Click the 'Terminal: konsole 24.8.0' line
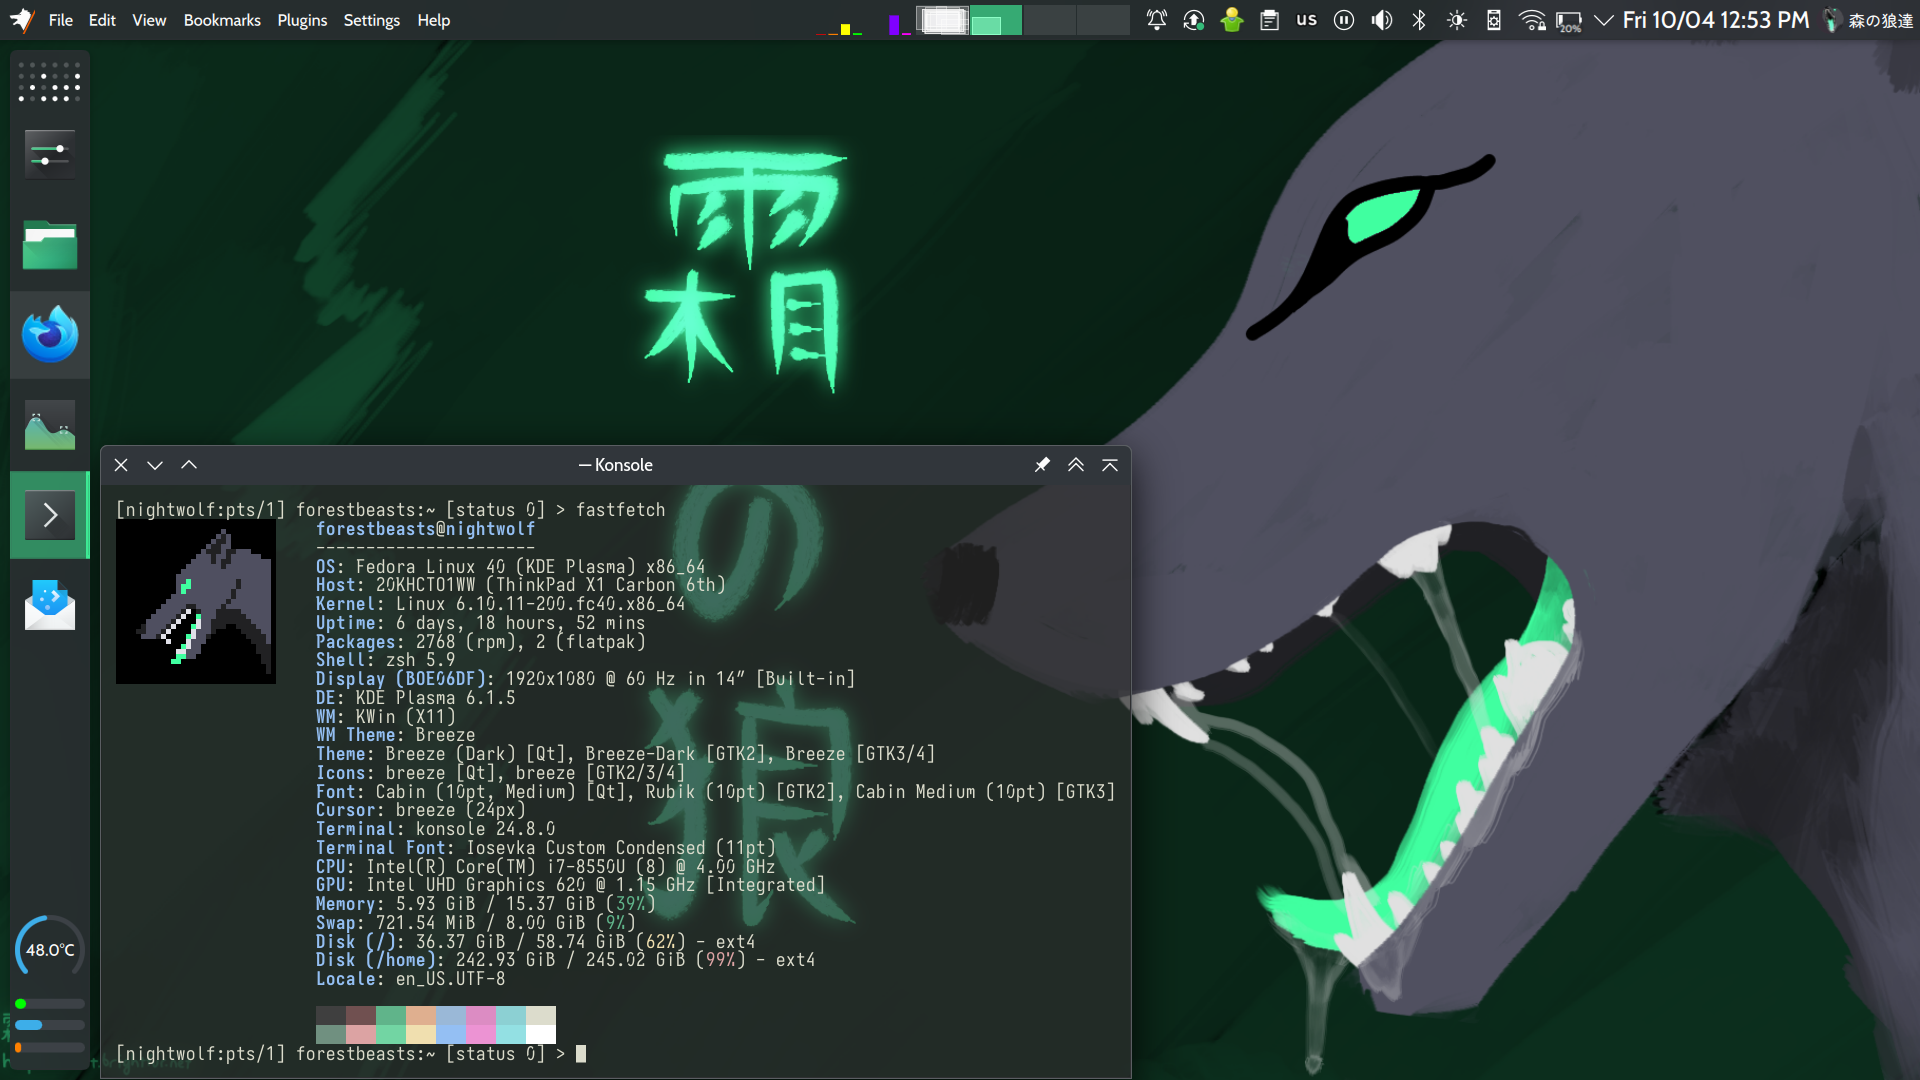Viewport: 1920px width, 1080px height. click(x=435, y=829)
